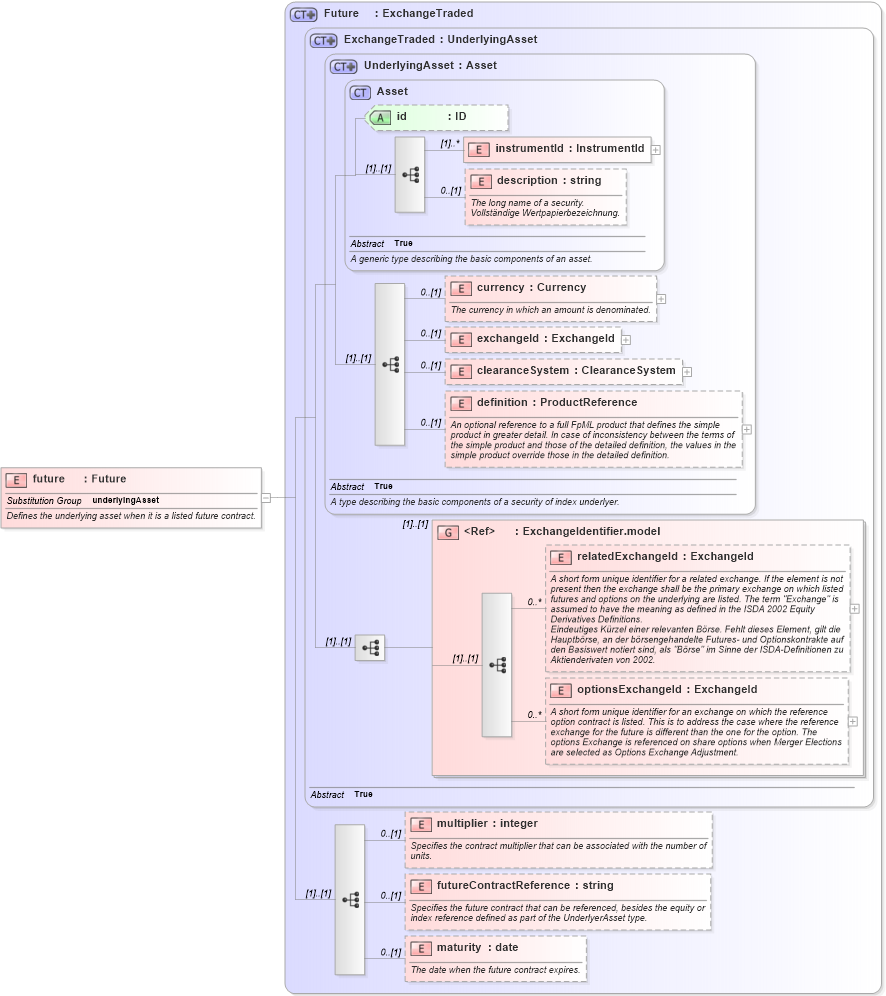Click the A attribute icon next to id

(381, 117)
